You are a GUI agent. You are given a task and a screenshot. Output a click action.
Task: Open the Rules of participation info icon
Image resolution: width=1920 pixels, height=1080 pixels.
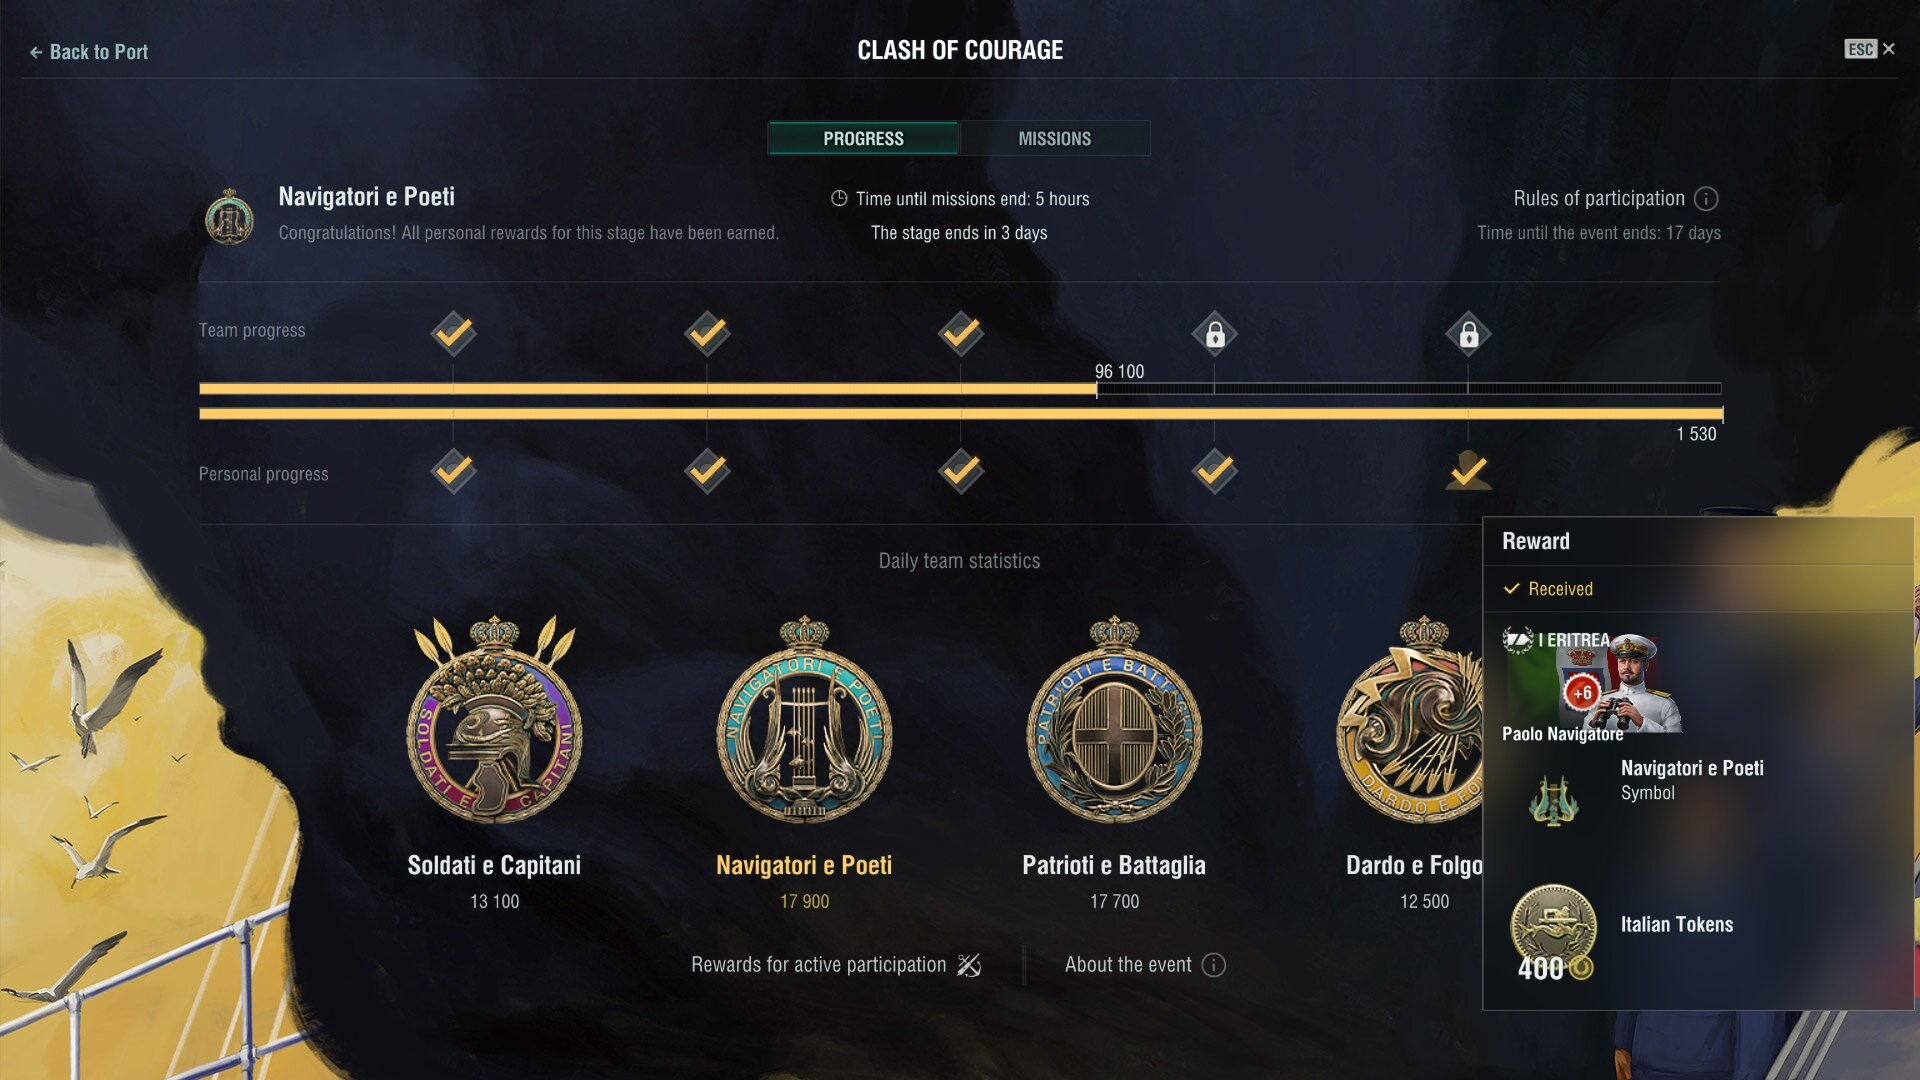coord(1706,199)
